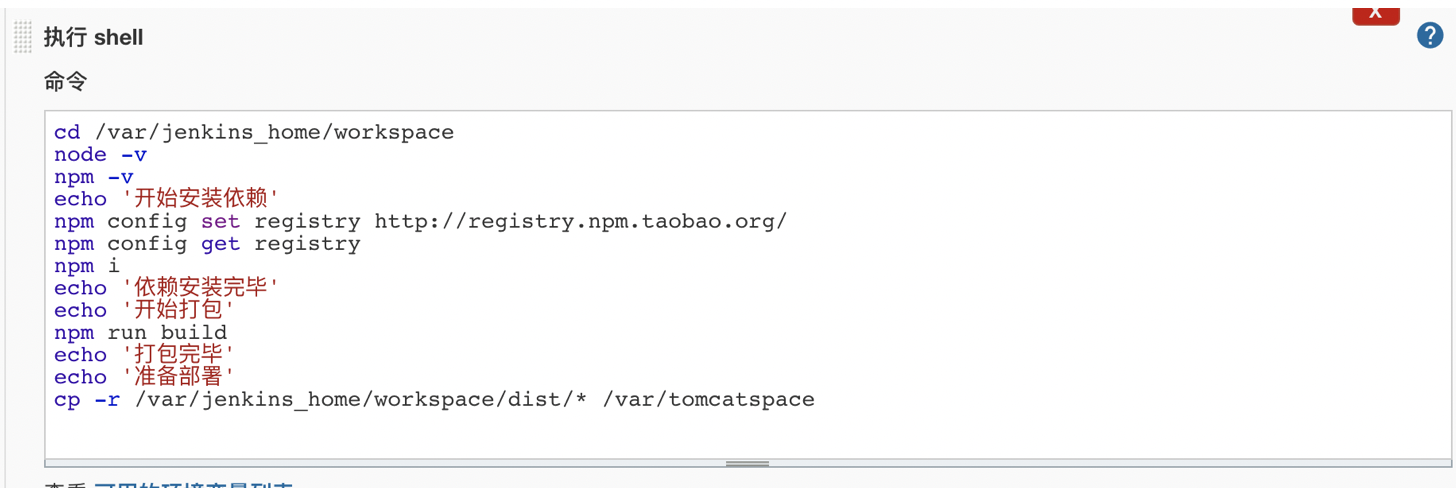Click the 命令 field label

coord(65,81)
